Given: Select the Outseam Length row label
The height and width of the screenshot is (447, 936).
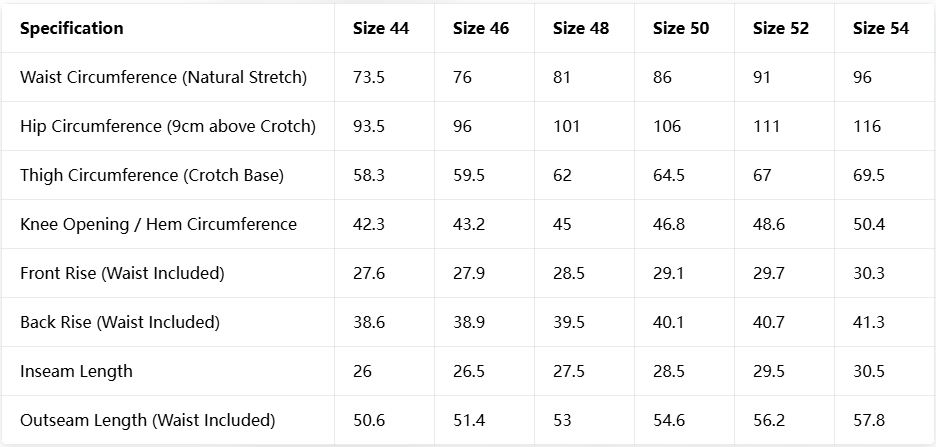Looking at the screenshot, I should coord(147,420).
